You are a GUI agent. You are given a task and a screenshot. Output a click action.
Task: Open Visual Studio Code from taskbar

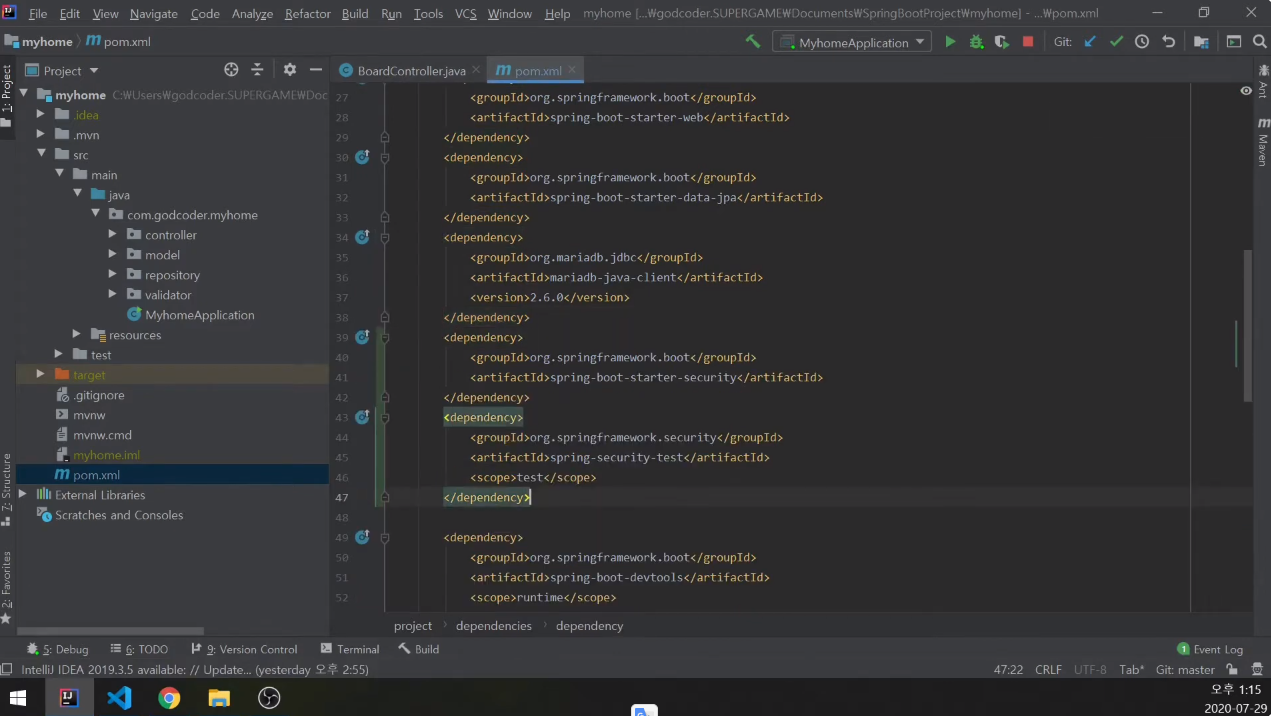pos(119,697)
